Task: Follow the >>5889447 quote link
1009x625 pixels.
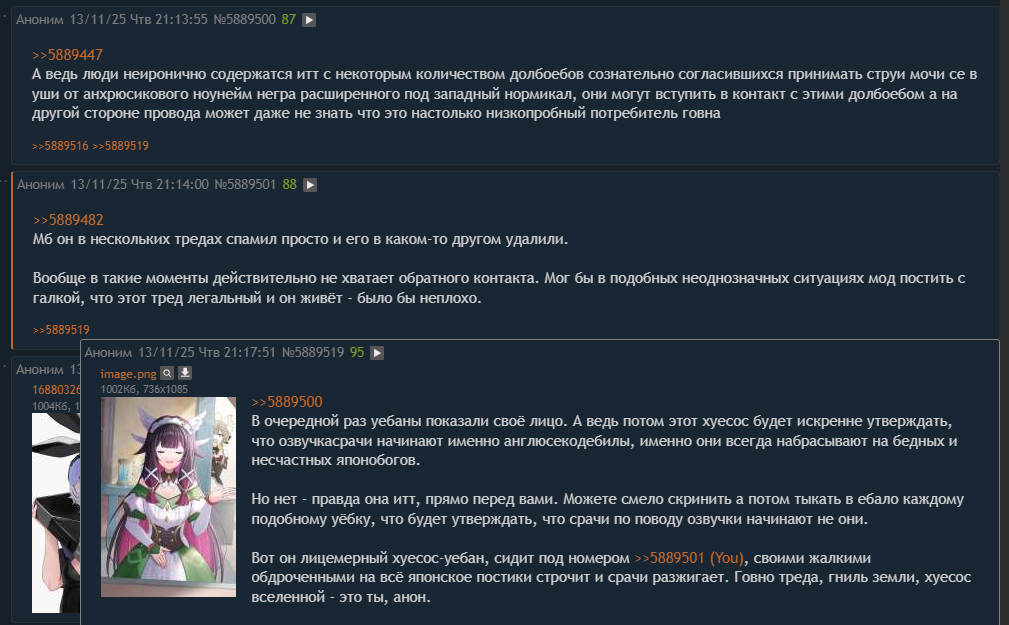Action: tap(68, 55)
